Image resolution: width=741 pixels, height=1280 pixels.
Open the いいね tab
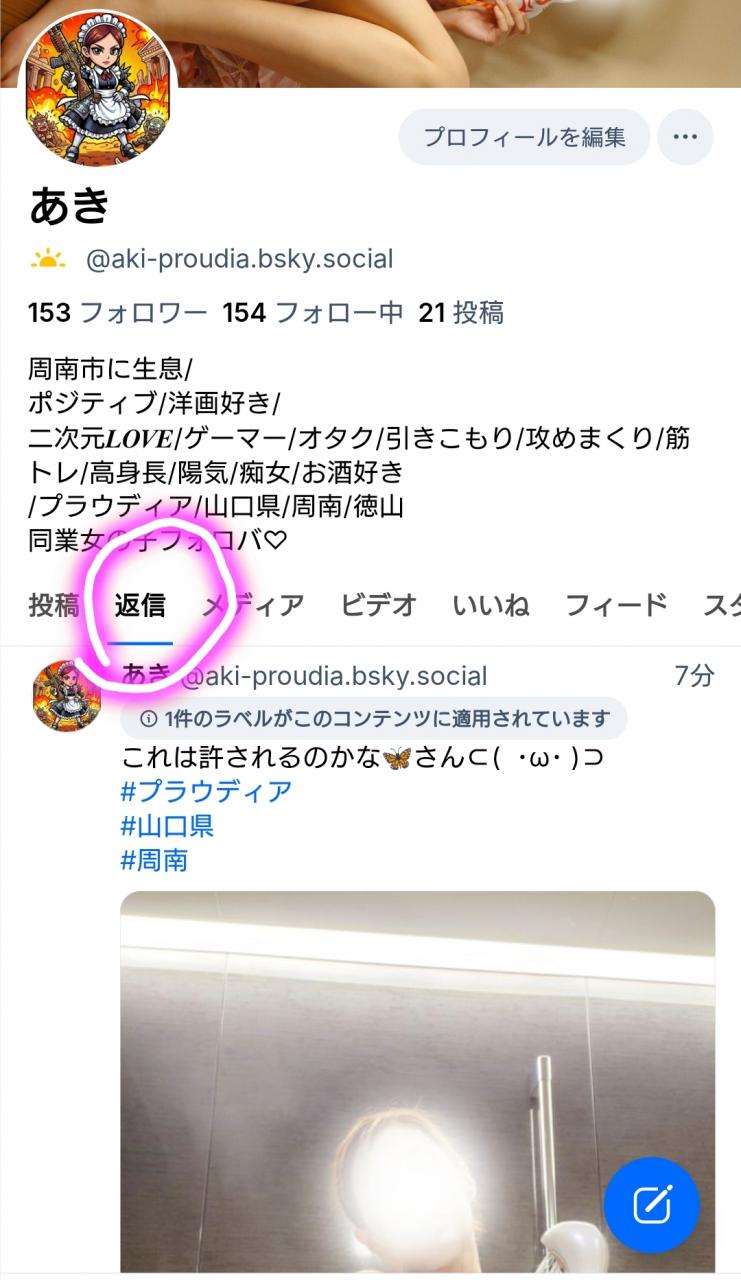point(491,605)
